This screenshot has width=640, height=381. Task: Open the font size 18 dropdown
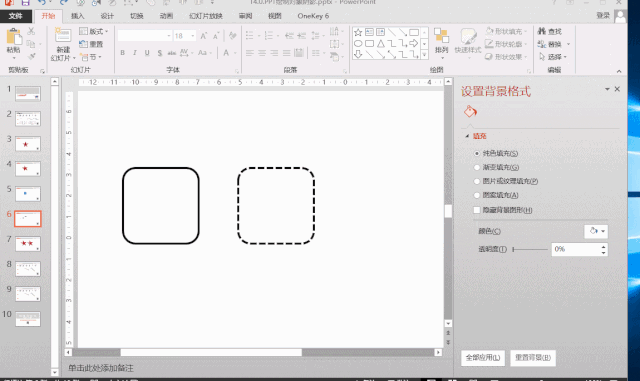[x=193, y=36]
